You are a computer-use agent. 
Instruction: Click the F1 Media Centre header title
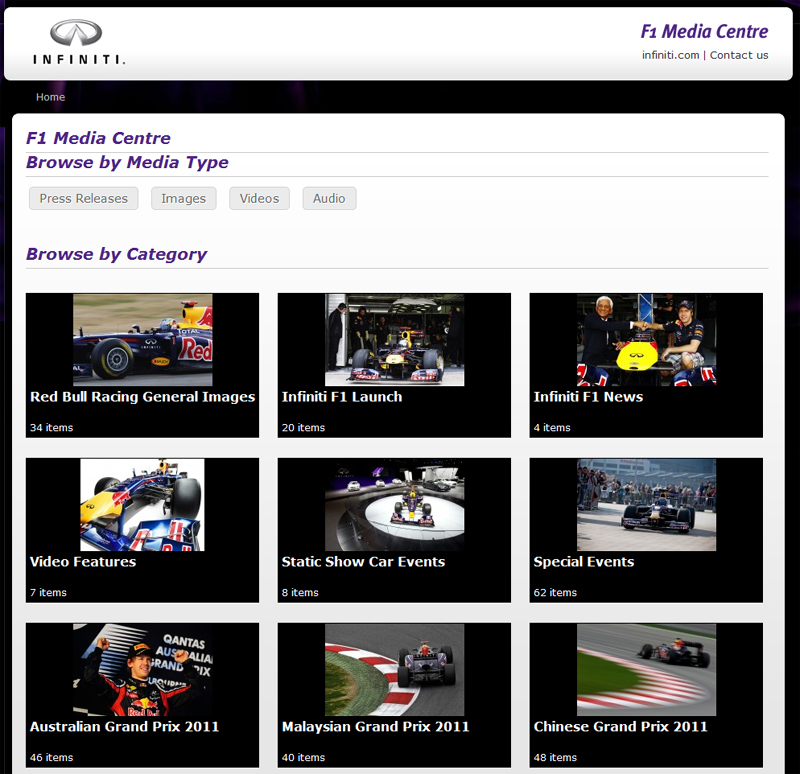point(704,32)
